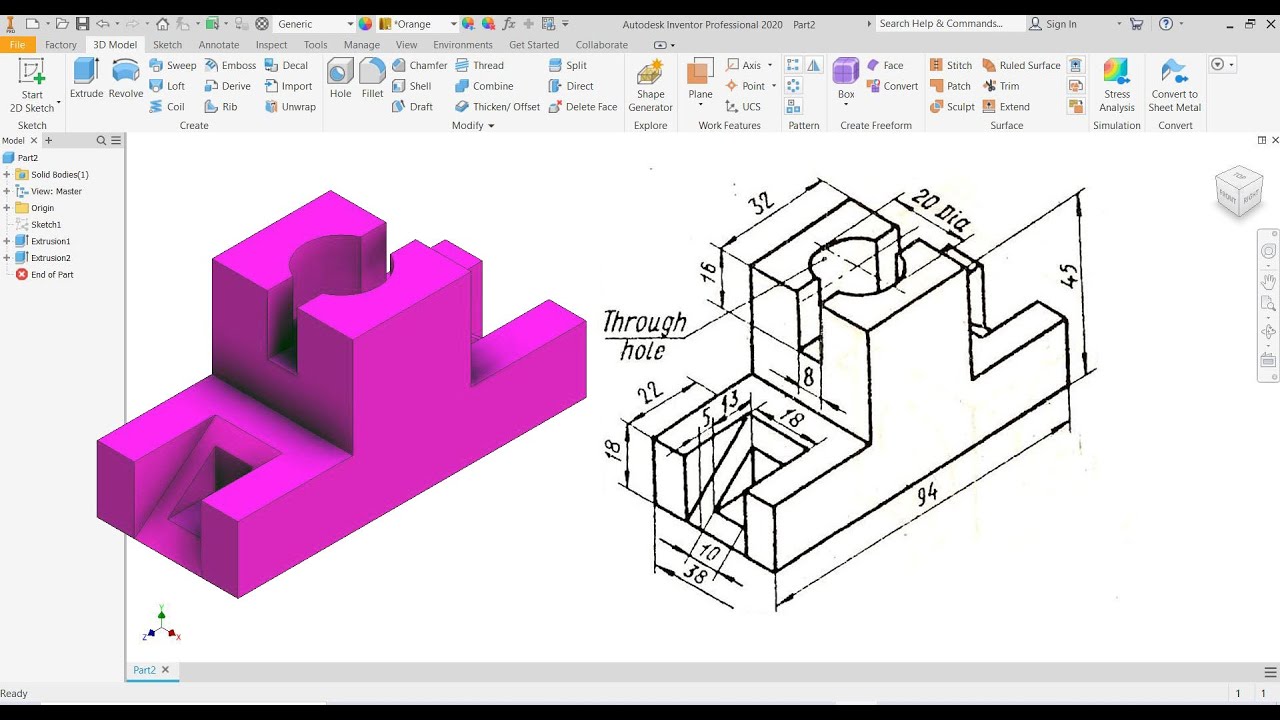The height and width of the screenshot is (720, 1280).
Task: Open the Axis dropdown arrow
Action: tap(770, 65)
